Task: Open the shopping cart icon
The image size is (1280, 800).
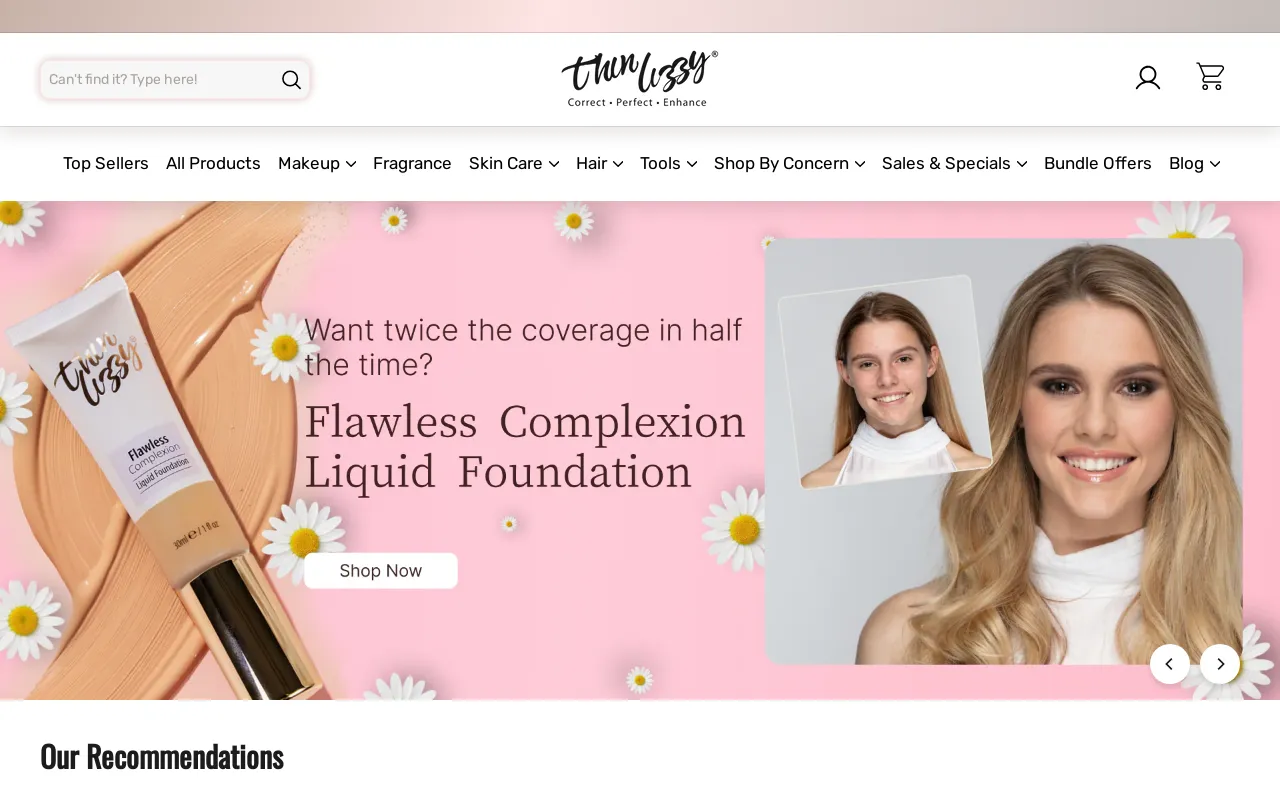Action: [x=1210, y=76]
